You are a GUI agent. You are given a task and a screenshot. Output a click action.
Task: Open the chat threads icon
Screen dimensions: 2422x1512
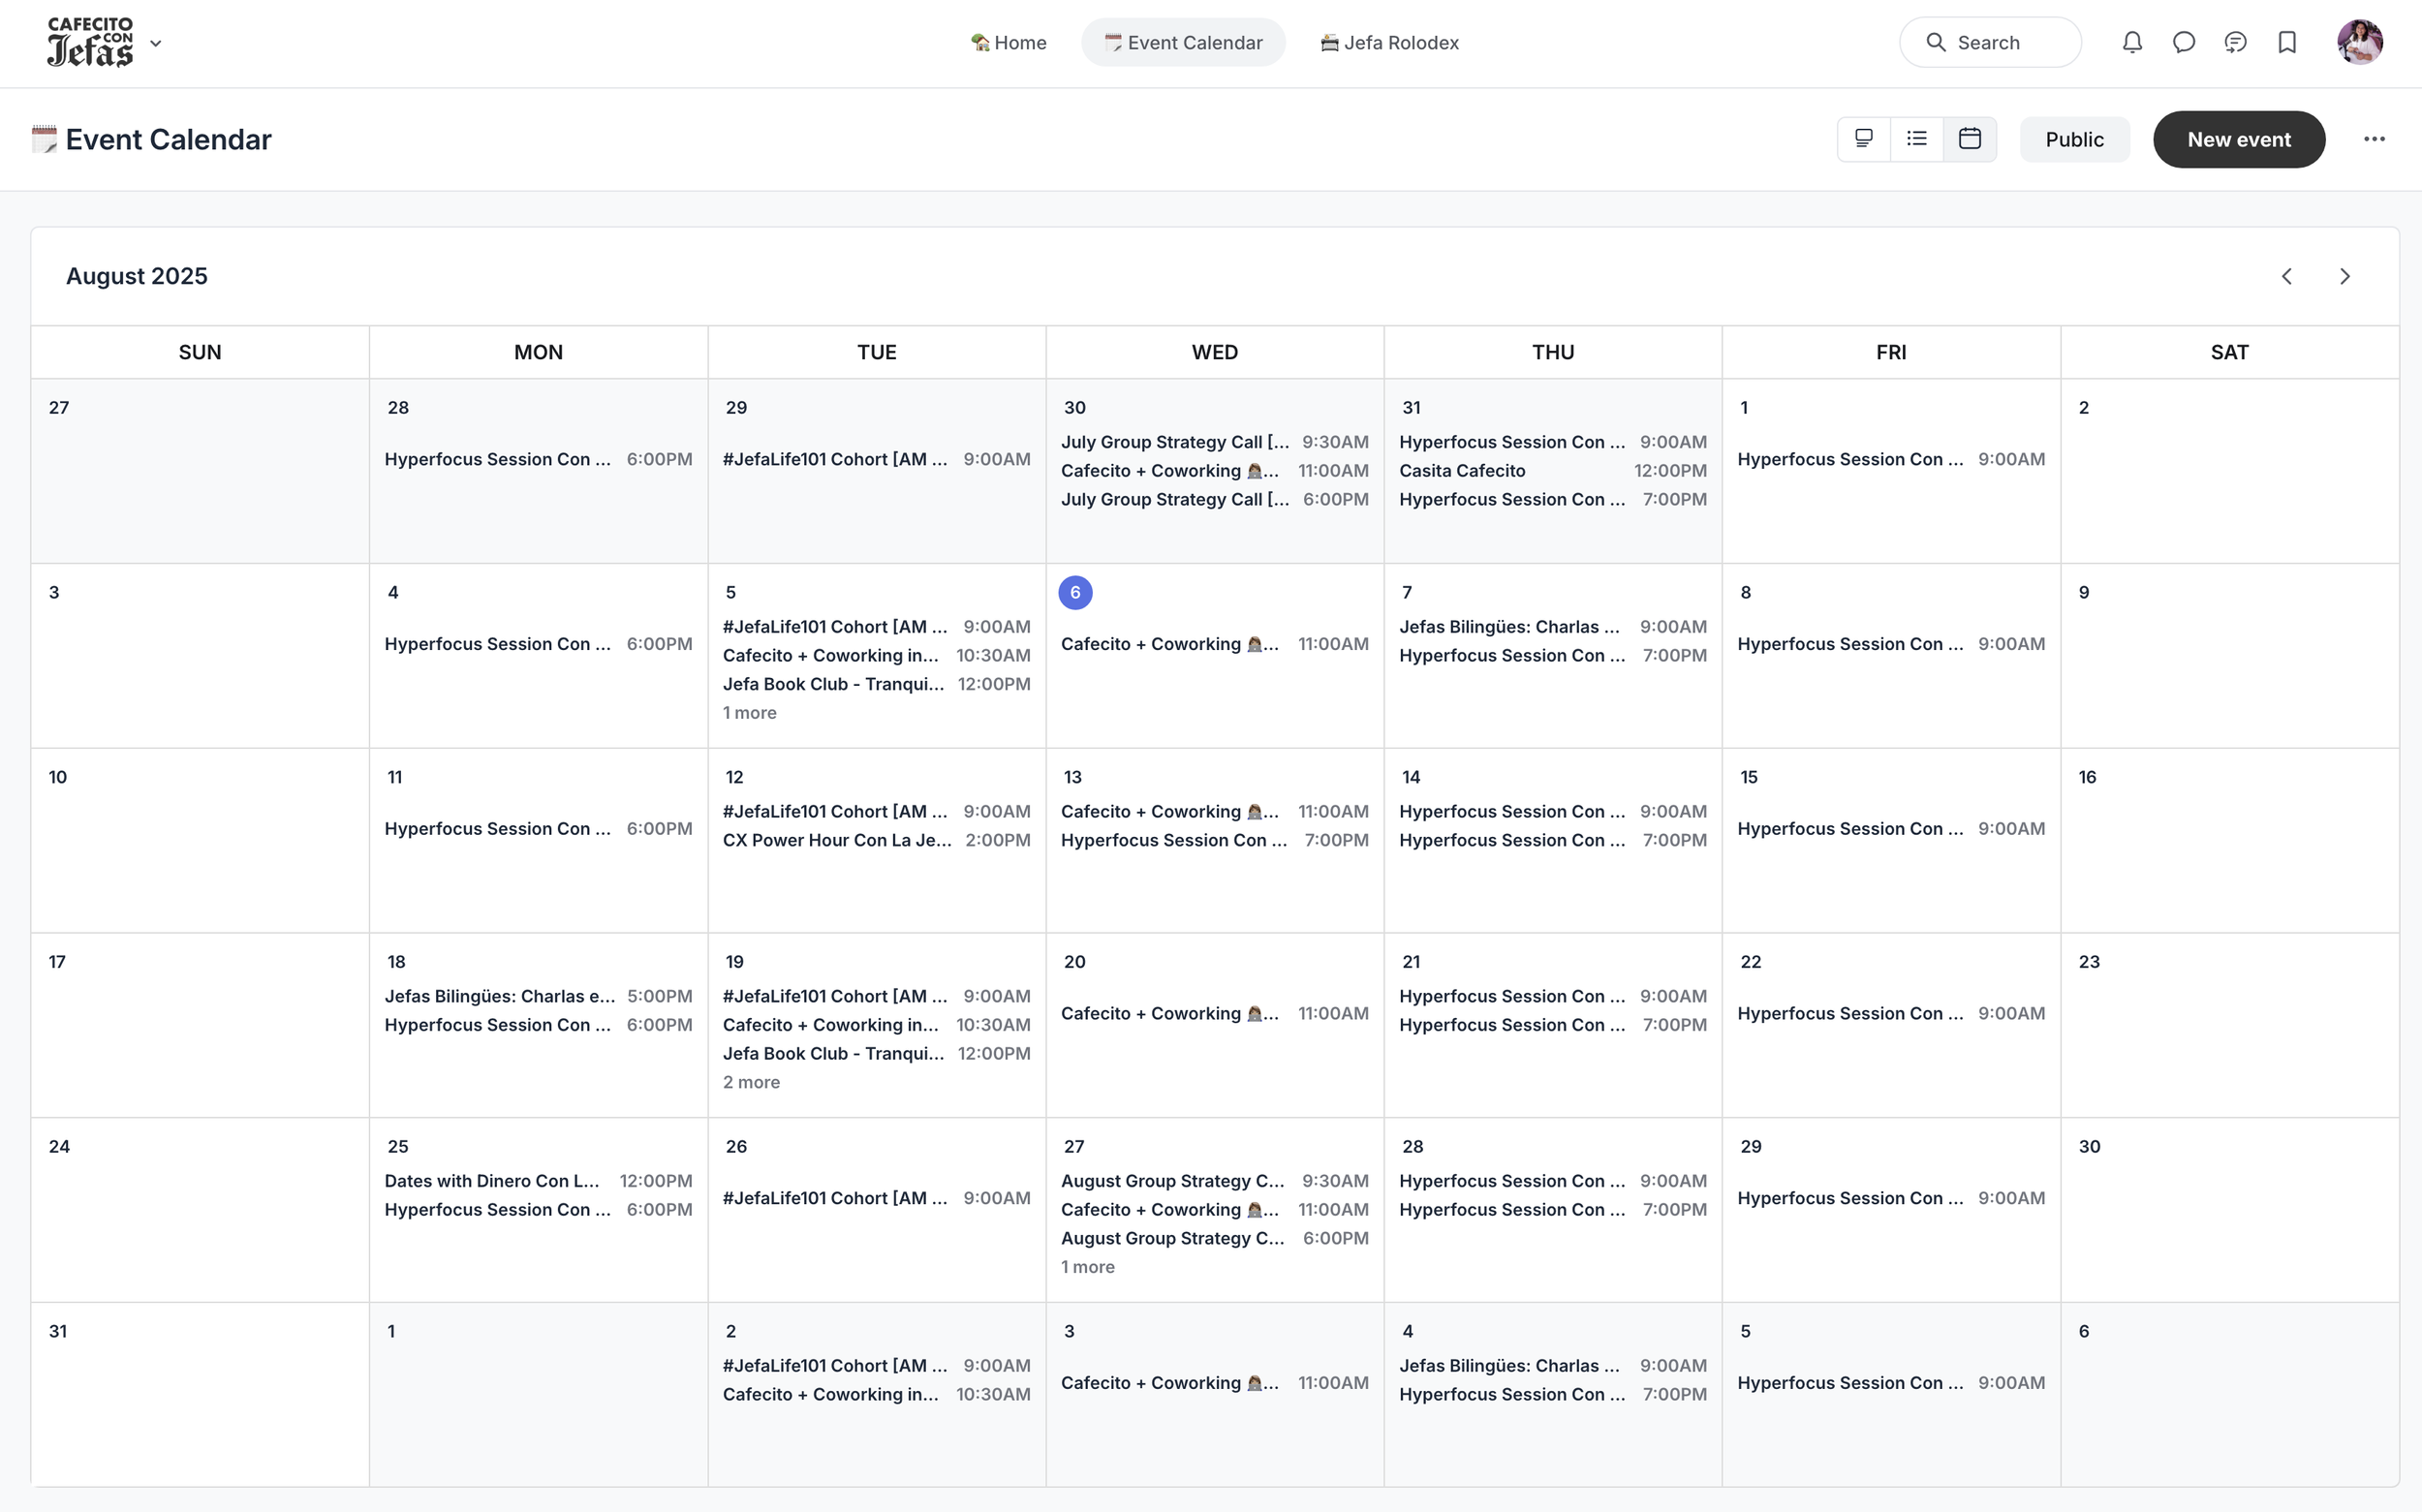point(2235,42)
